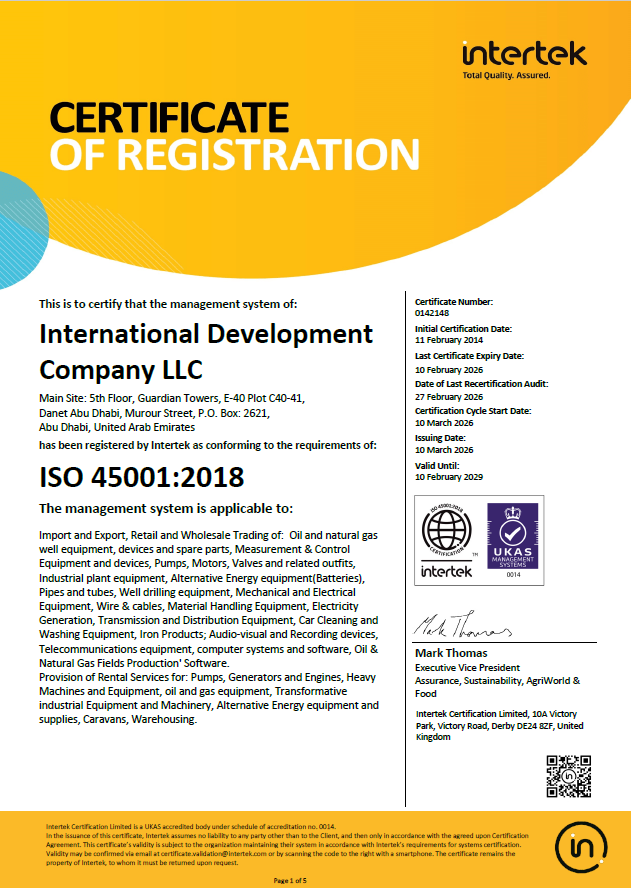The width and height of the screenshot is (631, 888).
Task: Click 'International Development' company name line
Action: click(206, 334)
